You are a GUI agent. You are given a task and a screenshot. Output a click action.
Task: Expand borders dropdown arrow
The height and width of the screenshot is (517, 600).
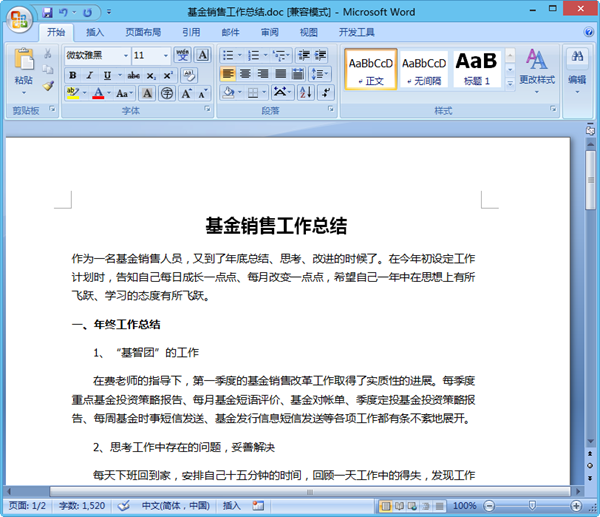264,92
